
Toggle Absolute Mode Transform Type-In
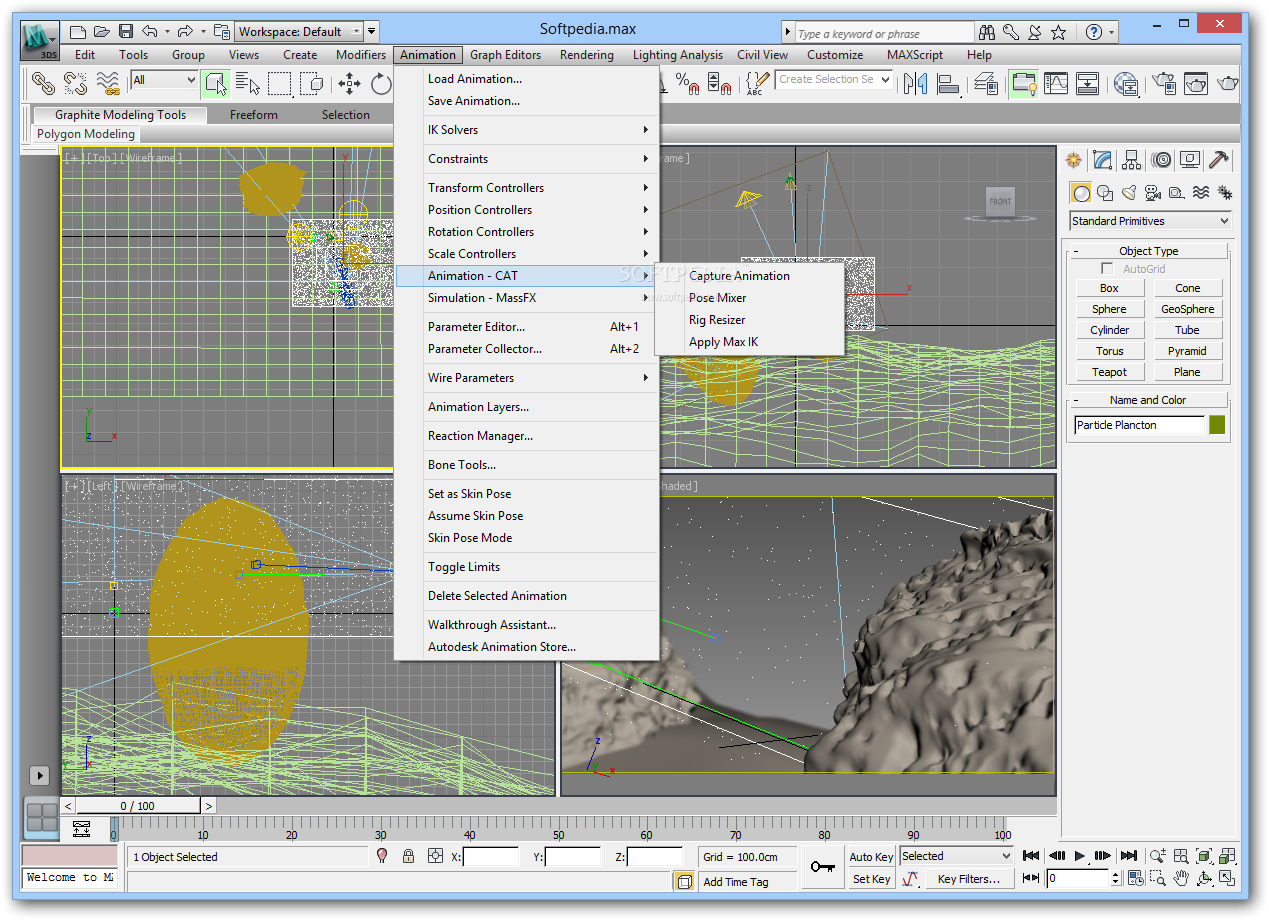tap(435, 856)
